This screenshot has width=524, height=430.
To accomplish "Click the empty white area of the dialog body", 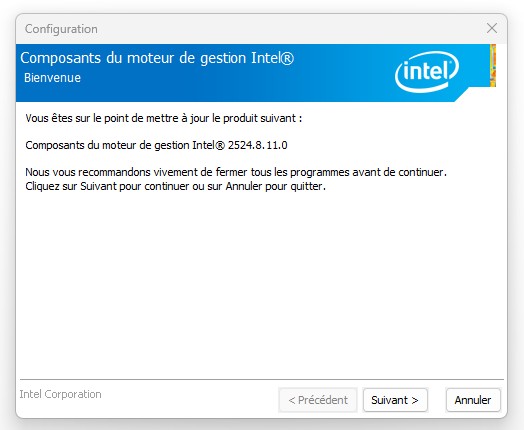I will coord(262,284).
